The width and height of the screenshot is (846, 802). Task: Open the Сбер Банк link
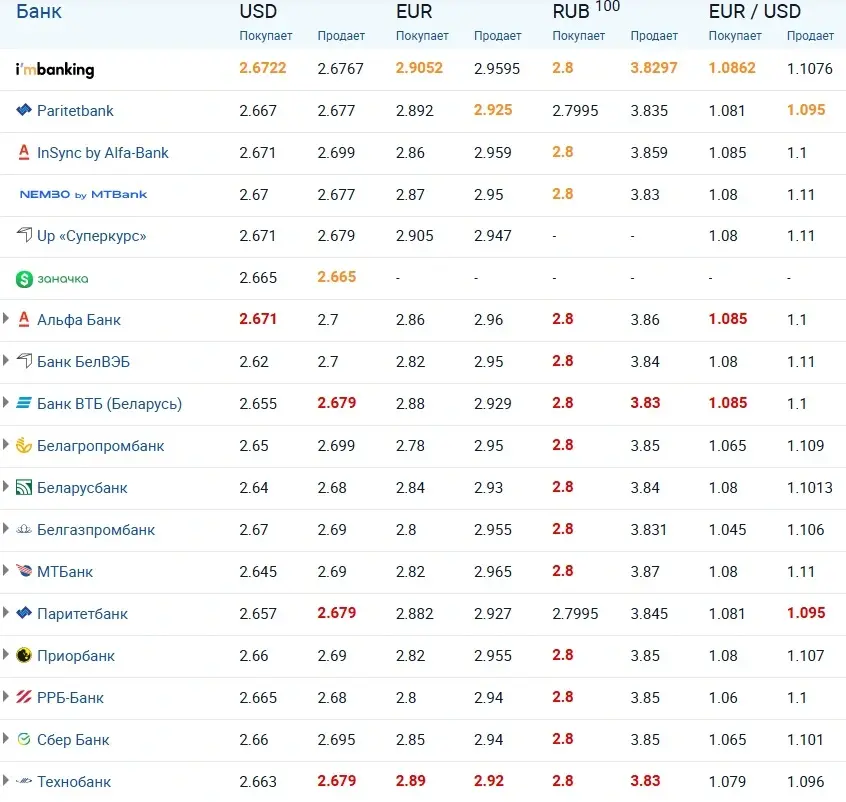pyautogui.click(x=73, y=740)
